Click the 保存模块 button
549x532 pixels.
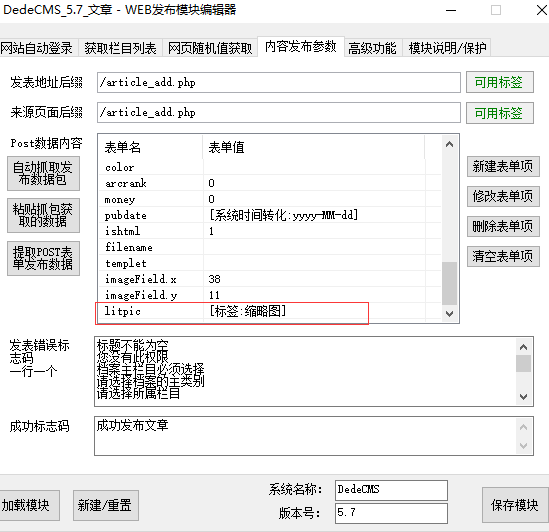click(x=514, y=505)
